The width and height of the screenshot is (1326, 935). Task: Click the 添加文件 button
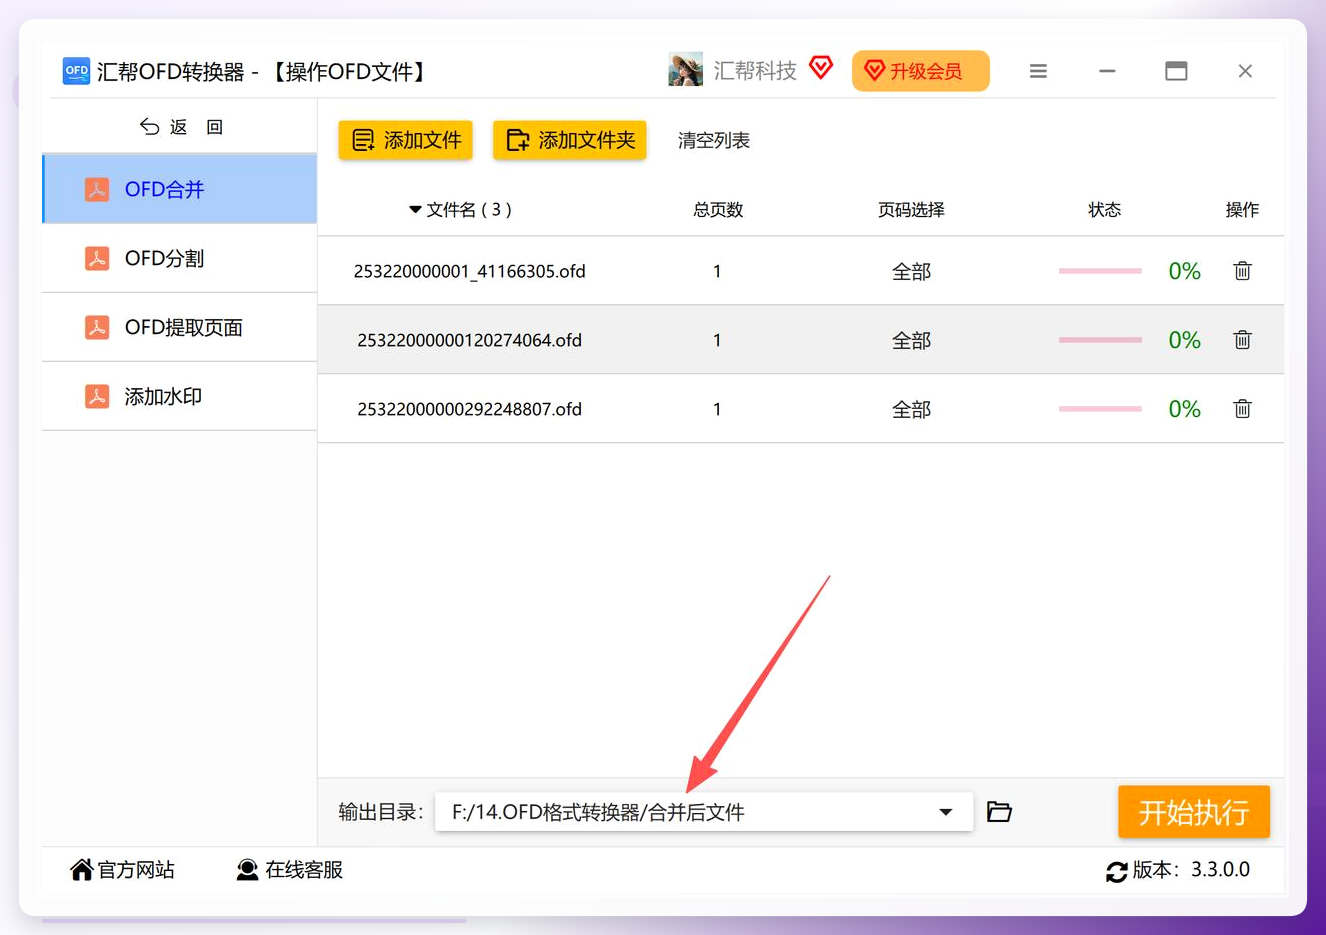406,140
